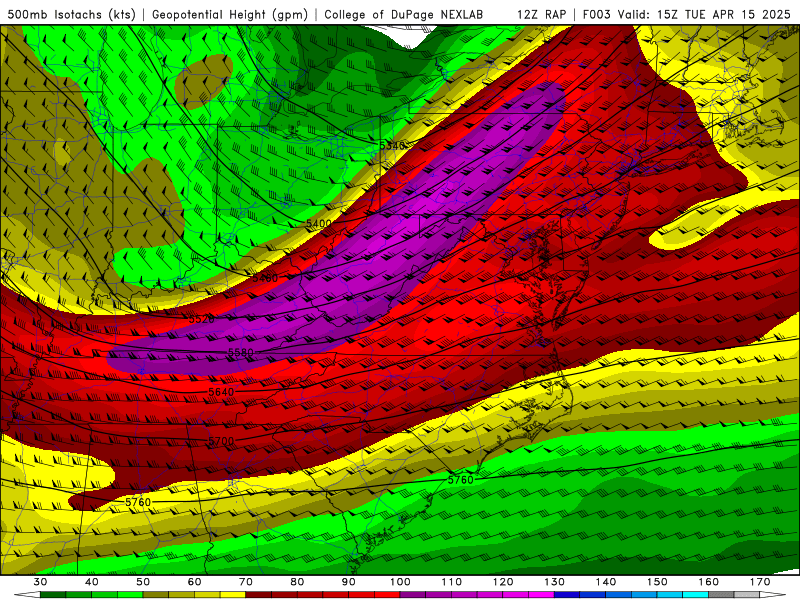Select the 150 label on the color scale
800x600 pixels.
(657, 582)
